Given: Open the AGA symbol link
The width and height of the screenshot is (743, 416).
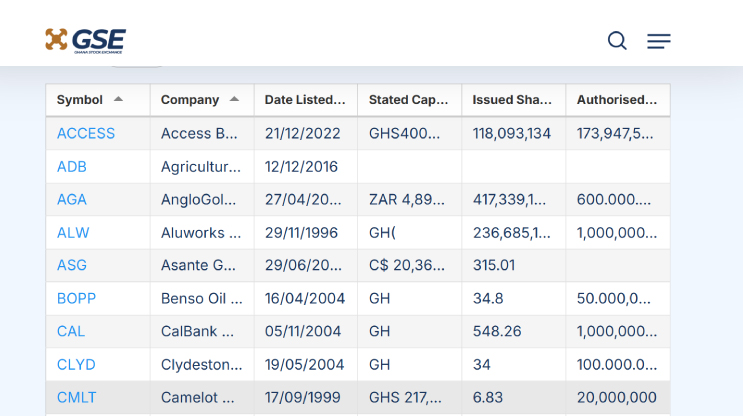Looking at the screenshot, I should point(72,199).
